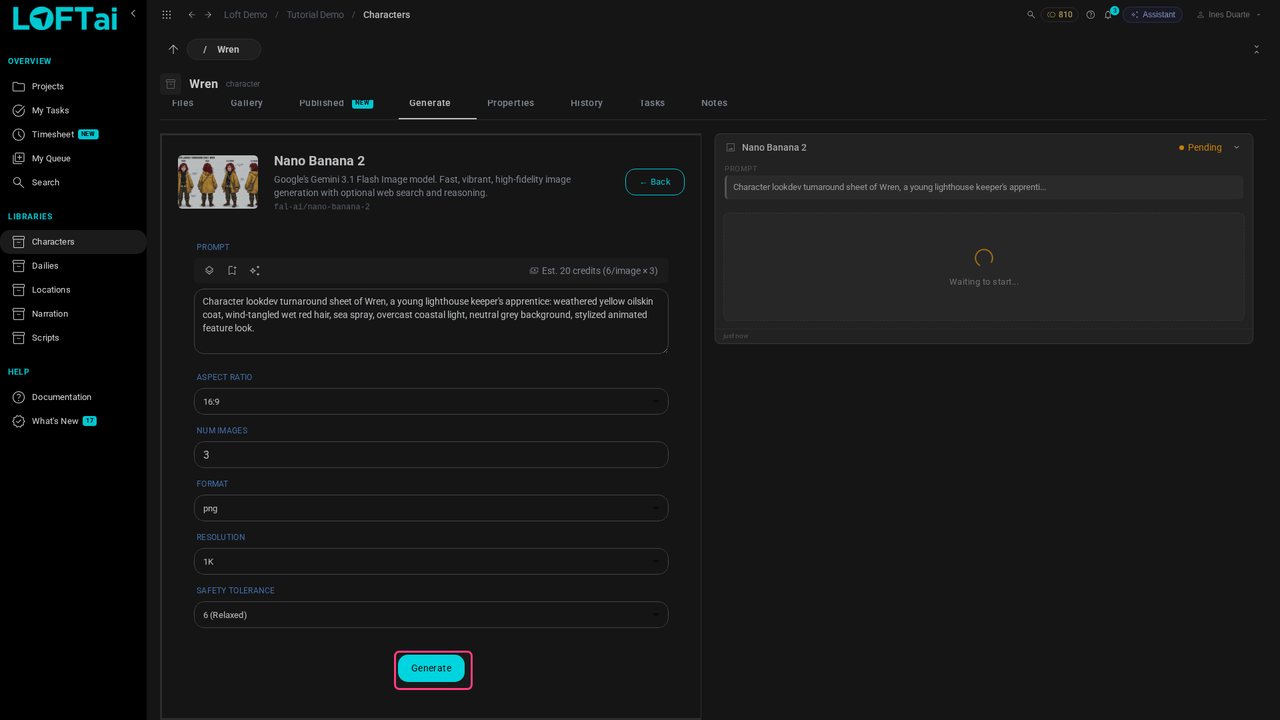
Task: Open the Aspect Ratio 16:9 dropdown
Action: coord(431,401)
